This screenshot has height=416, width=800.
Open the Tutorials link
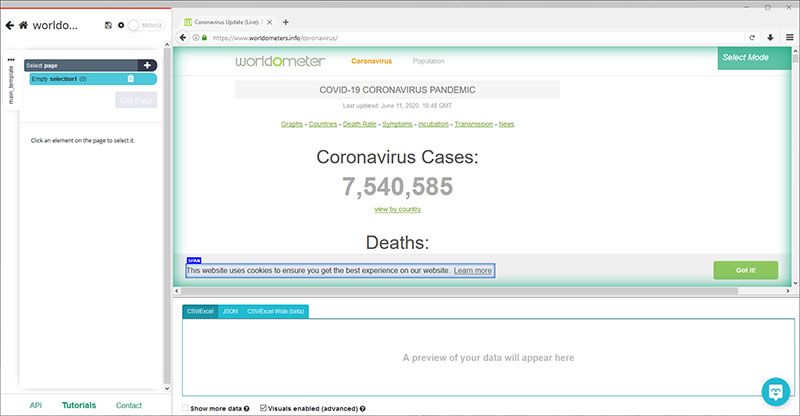[x=79, y=405]
